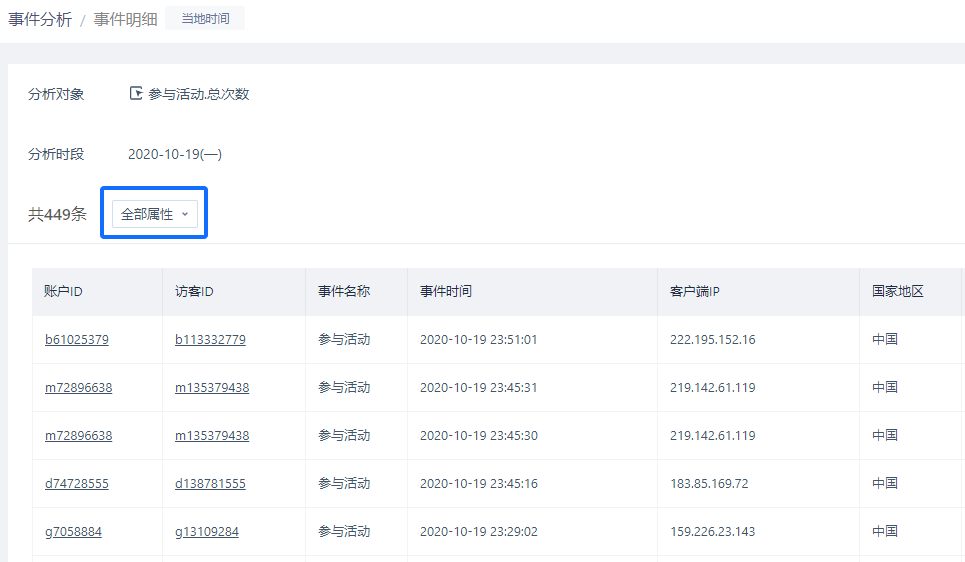
Task: Click the 事件时间 column header
Action: tap(445, 292)
